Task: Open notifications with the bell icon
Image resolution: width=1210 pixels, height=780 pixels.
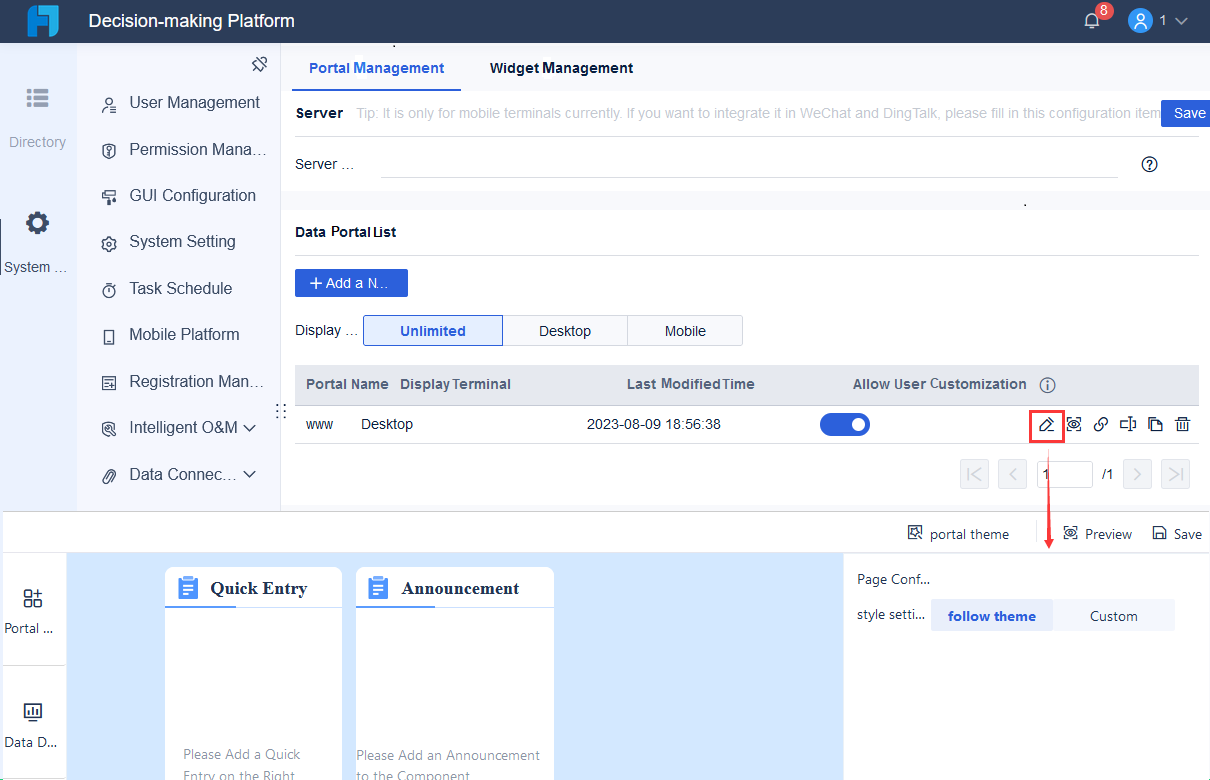Action: point(1091,20)
